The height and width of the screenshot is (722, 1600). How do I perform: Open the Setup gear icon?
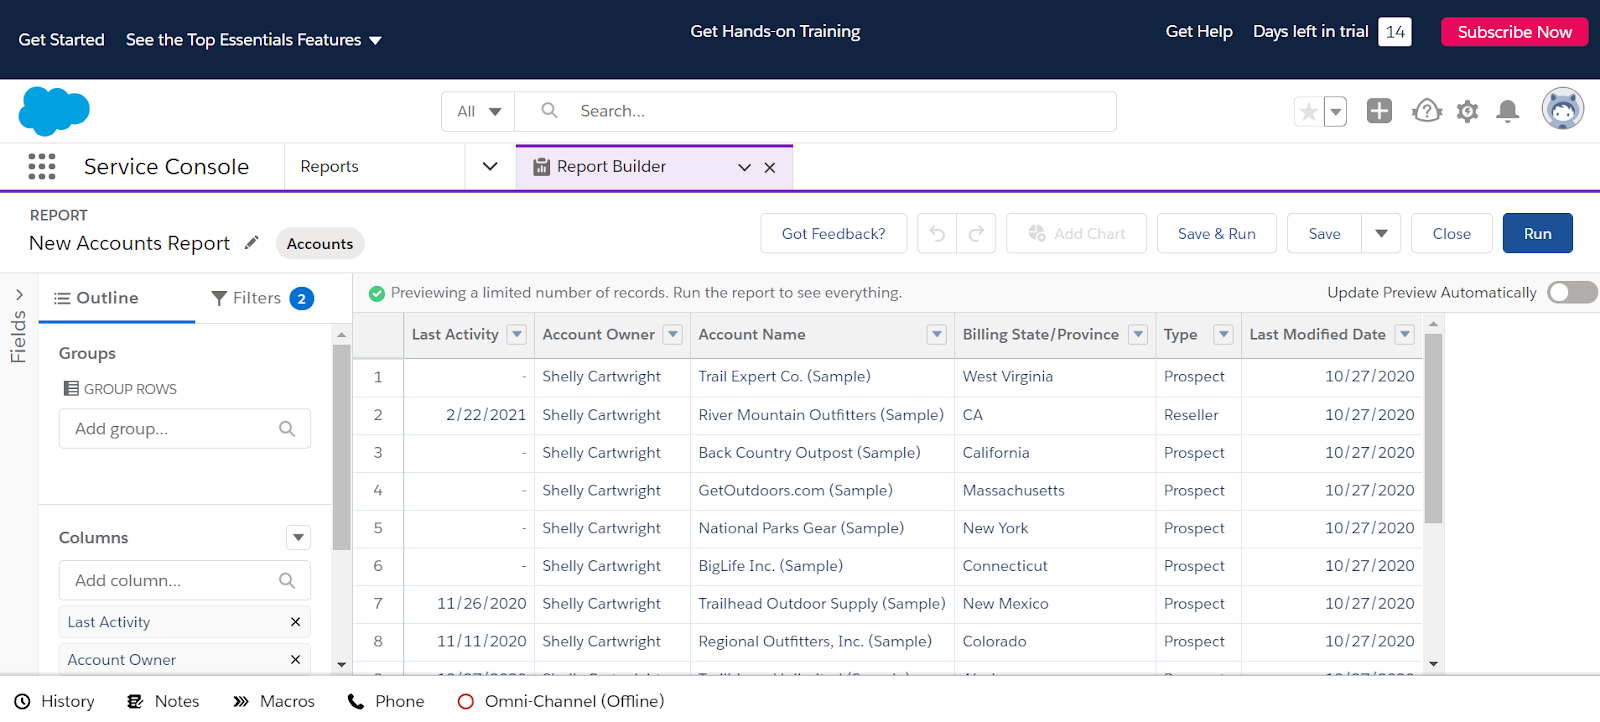(1467, 112)
